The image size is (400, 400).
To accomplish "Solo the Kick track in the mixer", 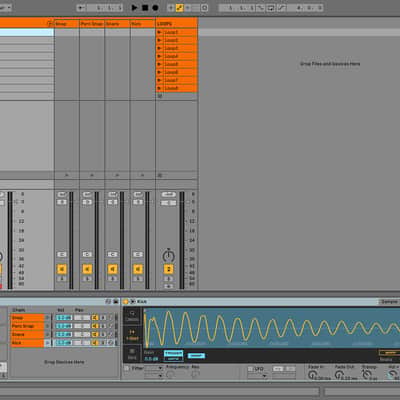I will click(x=138, y=279).
